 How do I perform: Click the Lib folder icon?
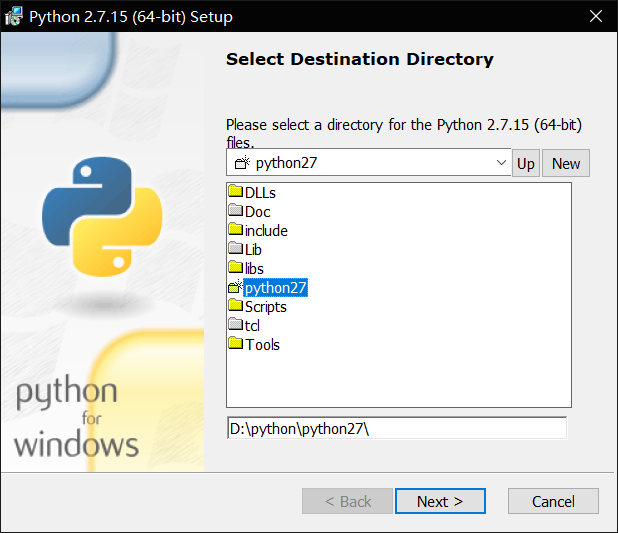(236, 248)
